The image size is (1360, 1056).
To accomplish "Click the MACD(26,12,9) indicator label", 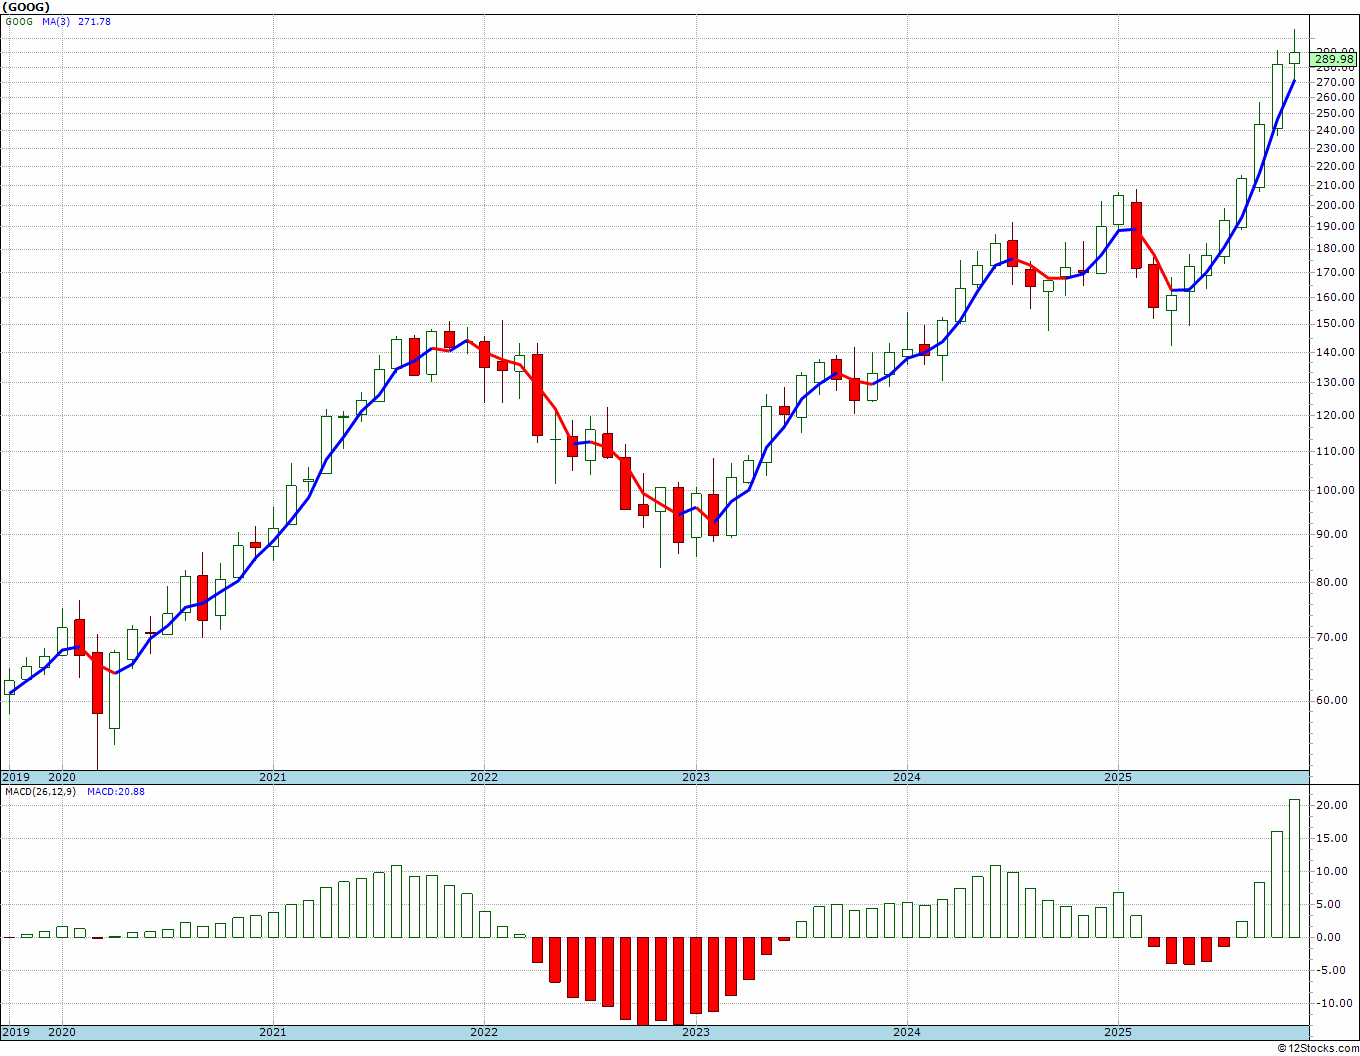I will tap(40, 792).
